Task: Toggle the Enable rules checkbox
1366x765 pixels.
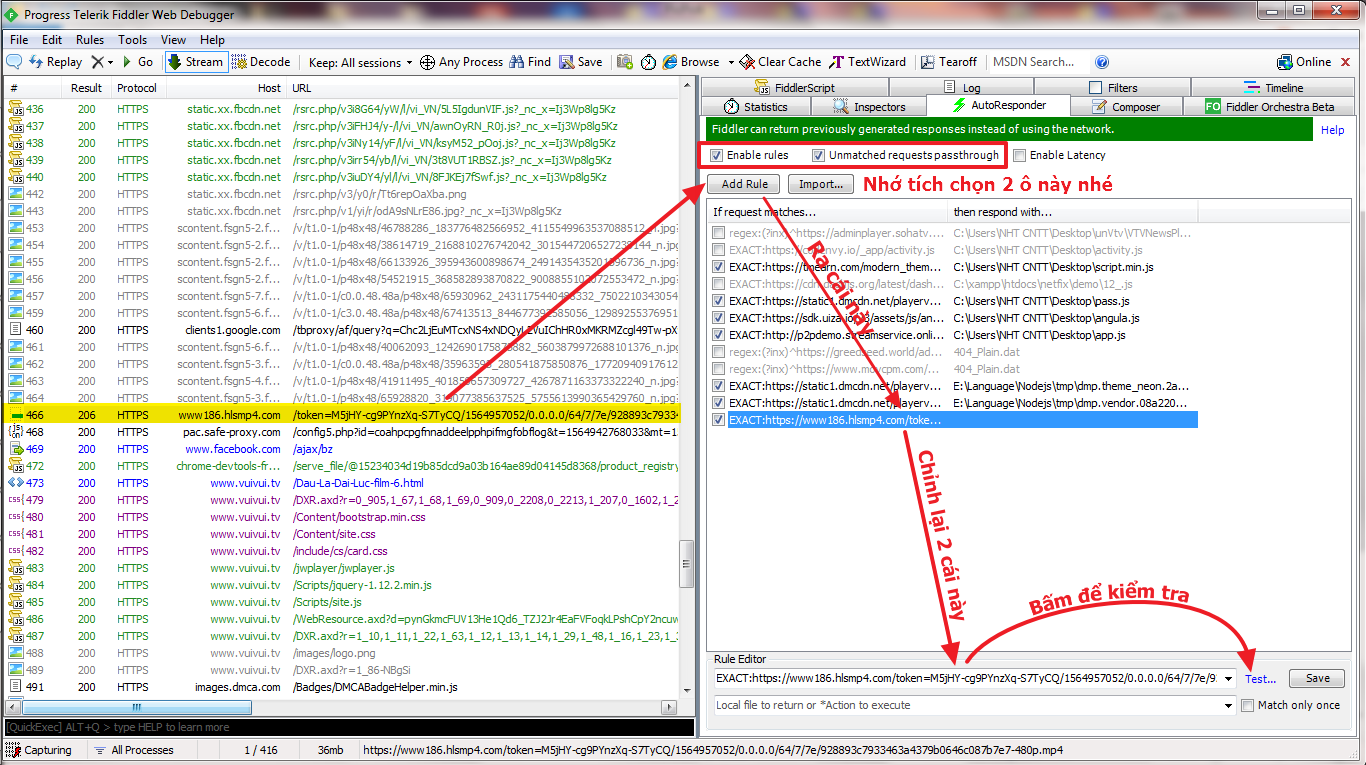Action: 716,155
